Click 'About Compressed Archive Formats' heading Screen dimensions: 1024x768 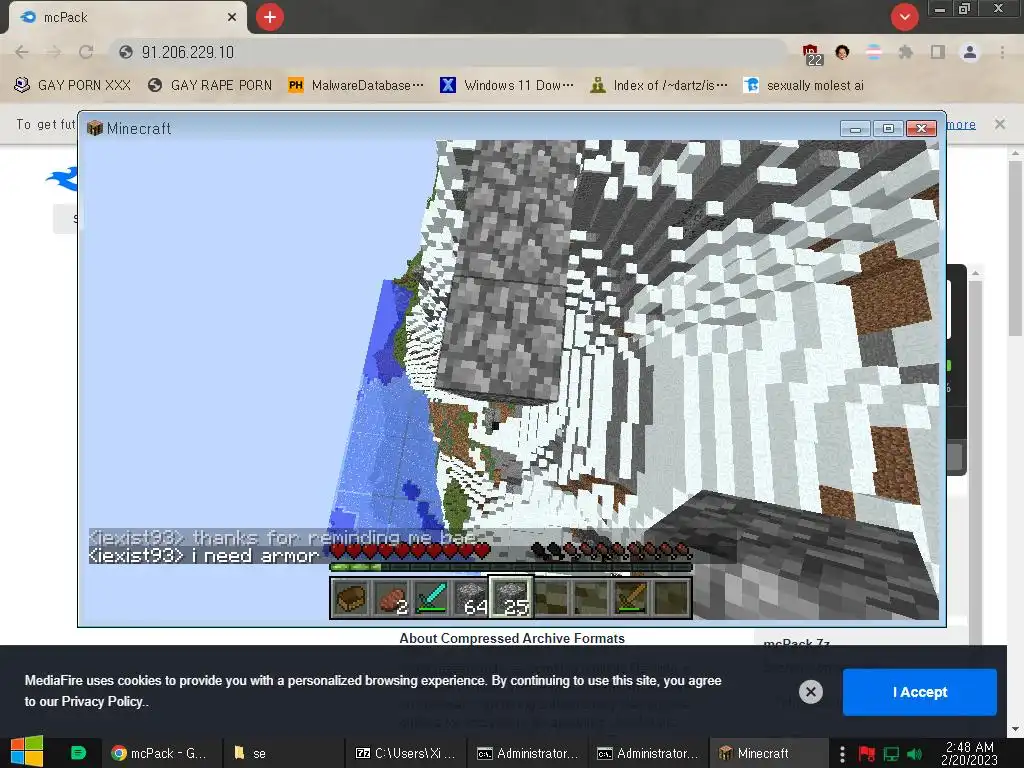pos(512,638)
